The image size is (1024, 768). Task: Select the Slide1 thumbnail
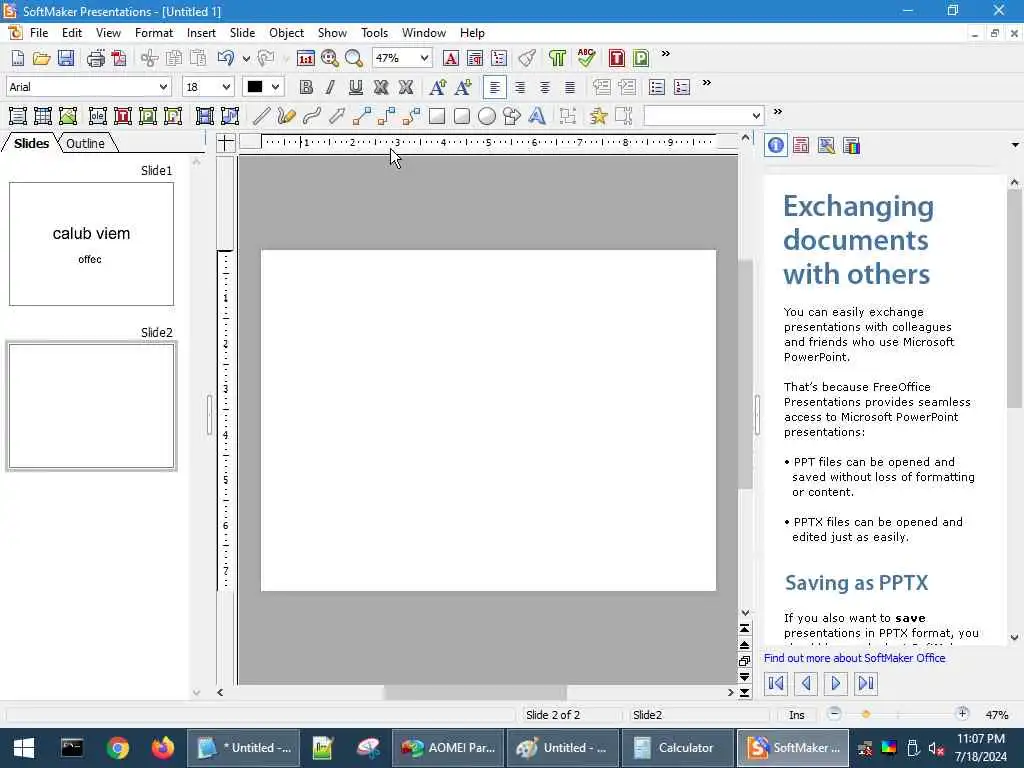(91, 244)
